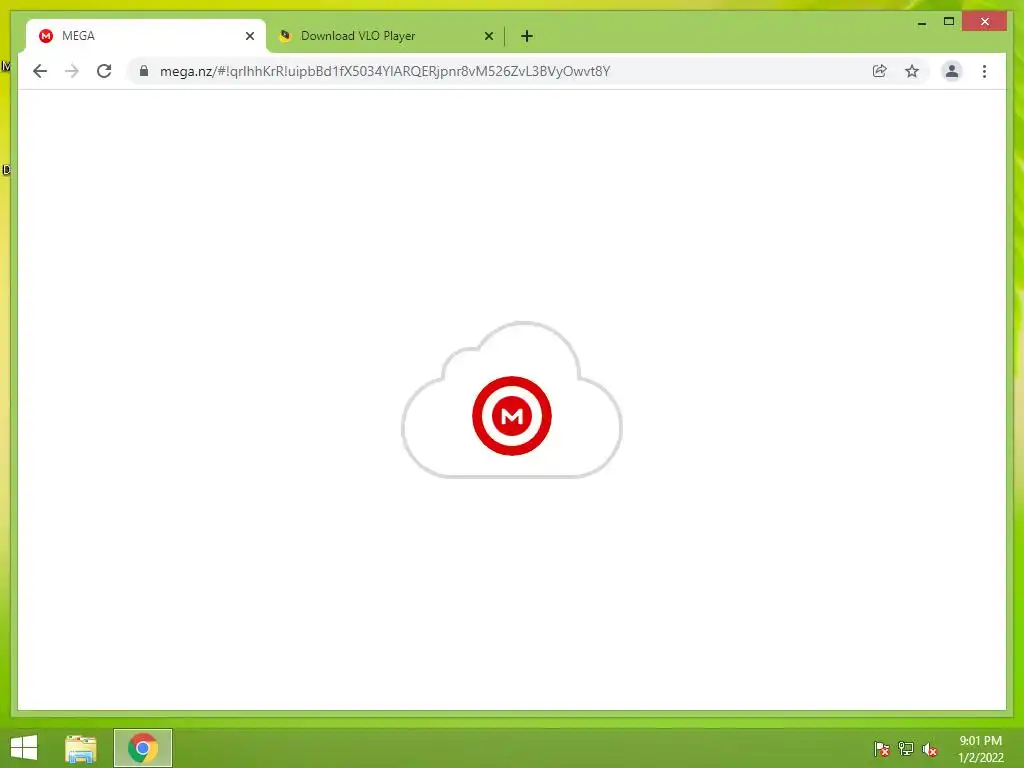Click the VLO Player tab favicon
1024x768 pixels.
(285, 36)
